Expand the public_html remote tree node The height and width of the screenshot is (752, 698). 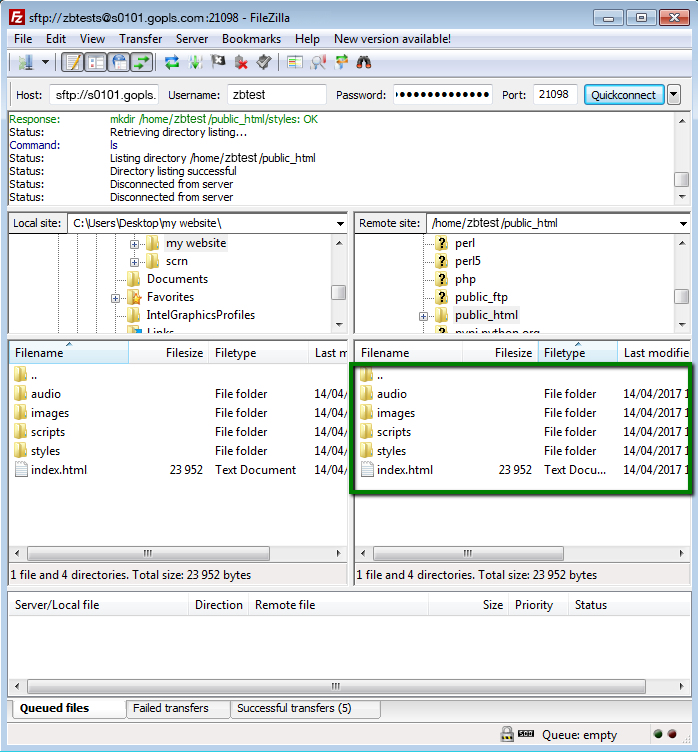coord(423,316)
